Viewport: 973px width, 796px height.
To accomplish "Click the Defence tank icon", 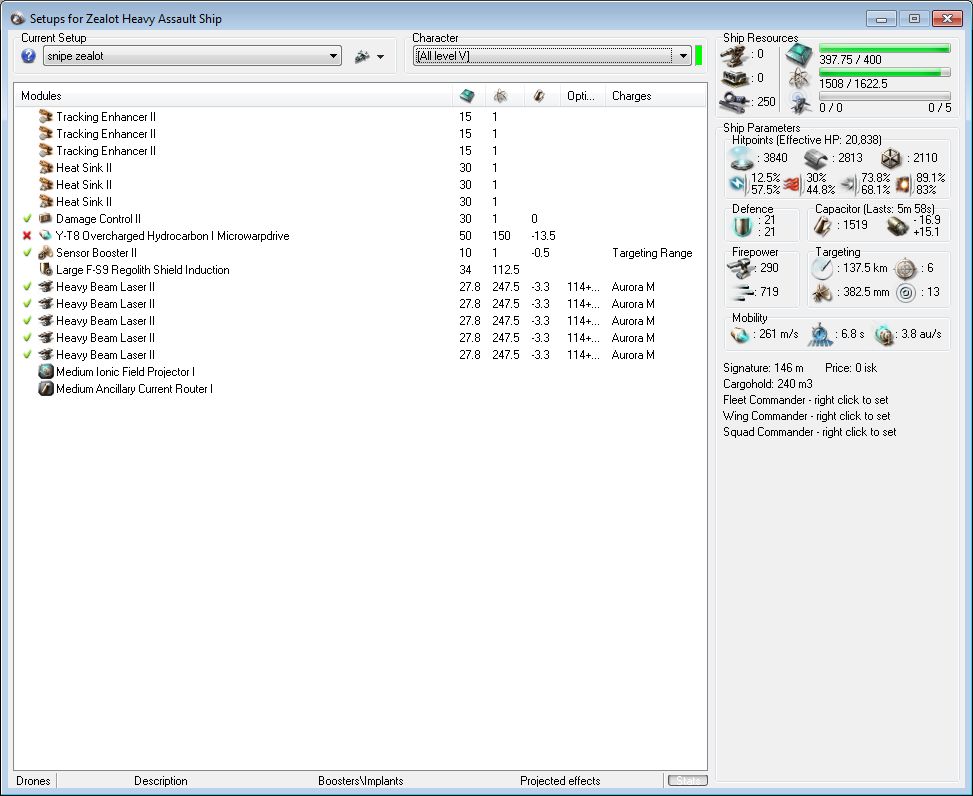I will (742, 226).
